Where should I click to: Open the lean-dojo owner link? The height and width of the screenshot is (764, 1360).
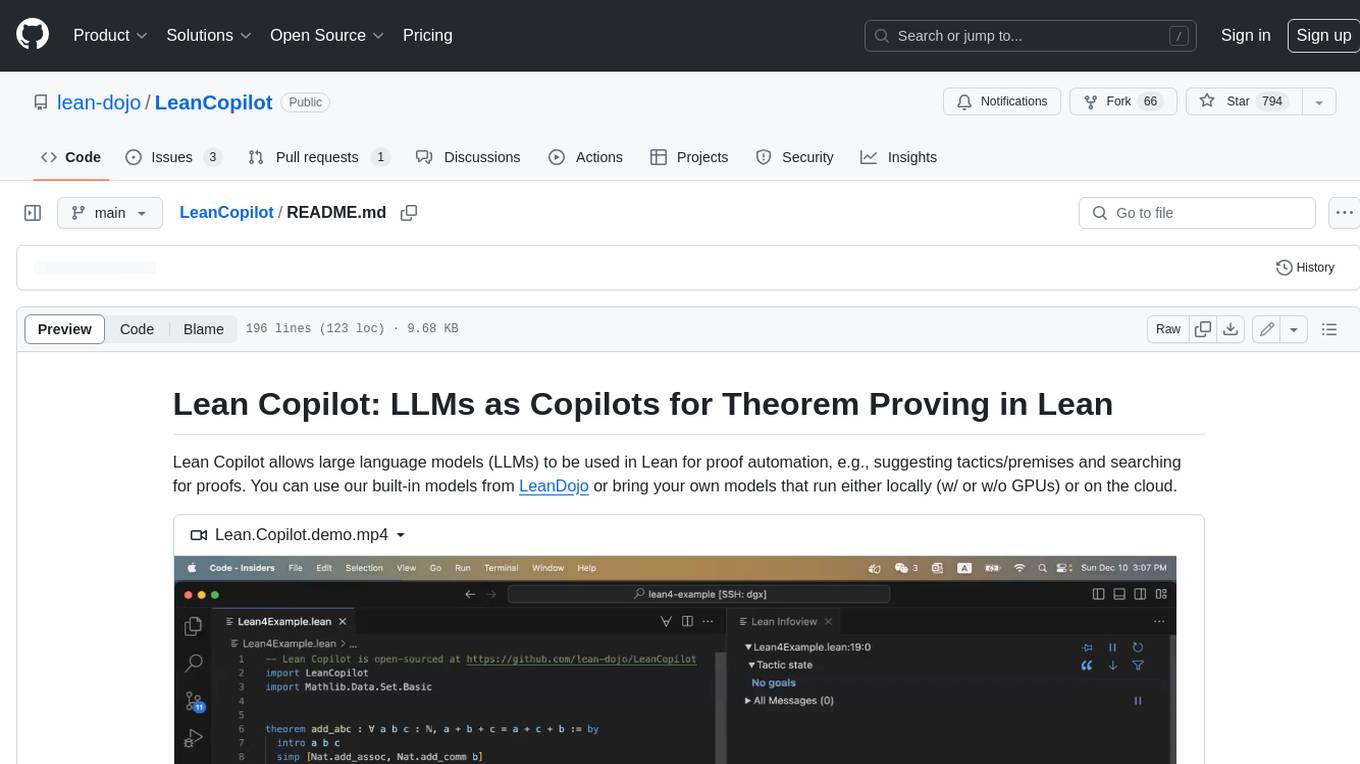point(99,102)
